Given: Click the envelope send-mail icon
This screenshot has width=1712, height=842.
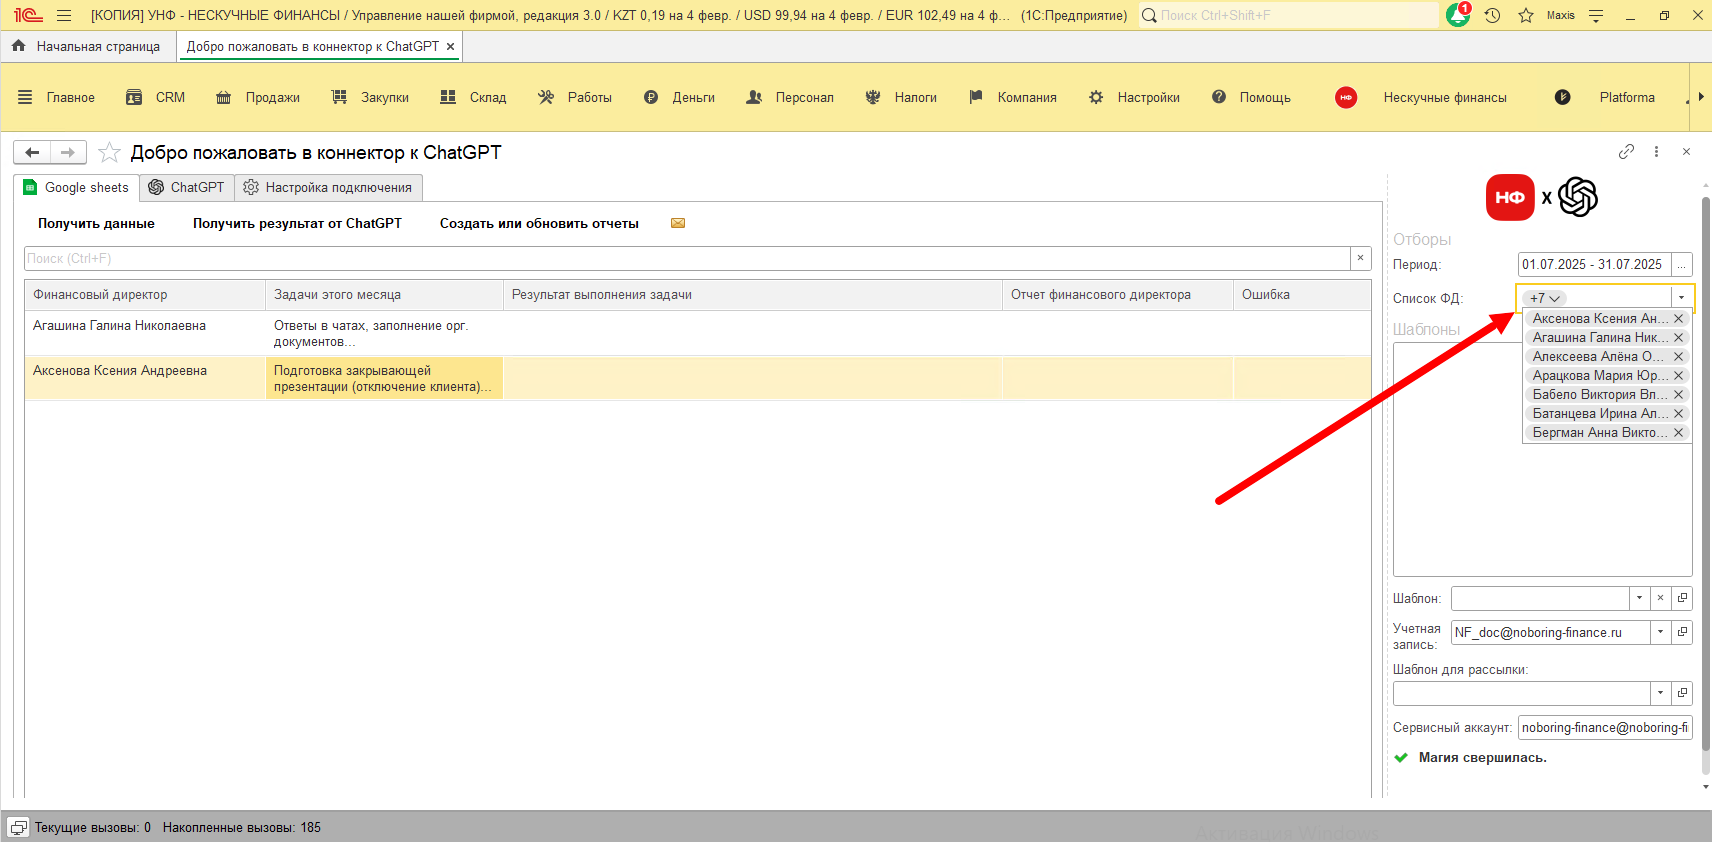Looking at the screenshot, I should click(678, 223).
